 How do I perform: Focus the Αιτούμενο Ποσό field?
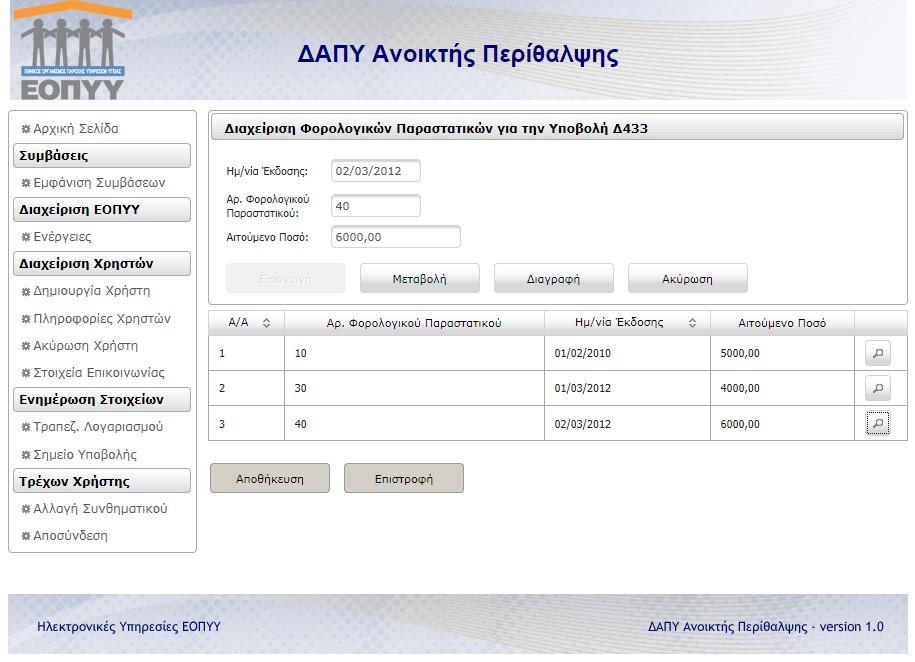[x=396, y=237]
